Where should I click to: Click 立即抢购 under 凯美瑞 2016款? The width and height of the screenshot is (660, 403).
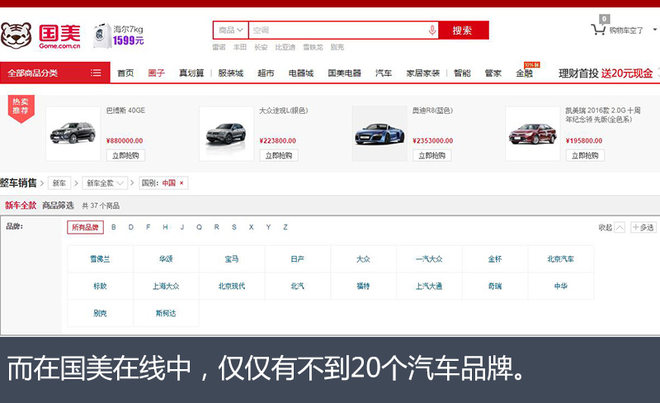click(x=585, y=155)
